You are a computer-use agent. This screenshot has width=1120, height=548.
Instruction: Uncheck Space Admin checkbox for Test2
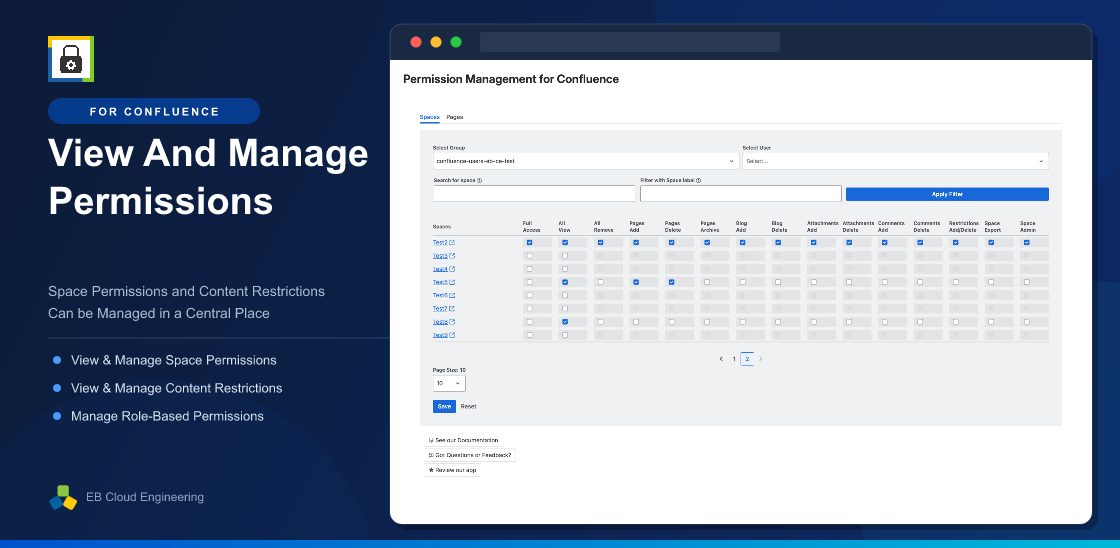1026,243
